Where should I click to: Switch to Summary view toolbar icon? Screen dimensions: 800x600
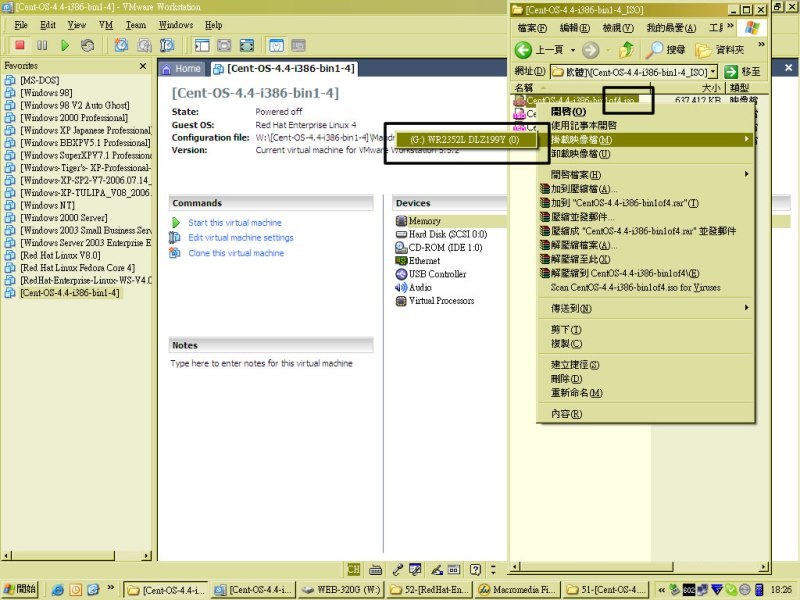click(x=276, y=45)
